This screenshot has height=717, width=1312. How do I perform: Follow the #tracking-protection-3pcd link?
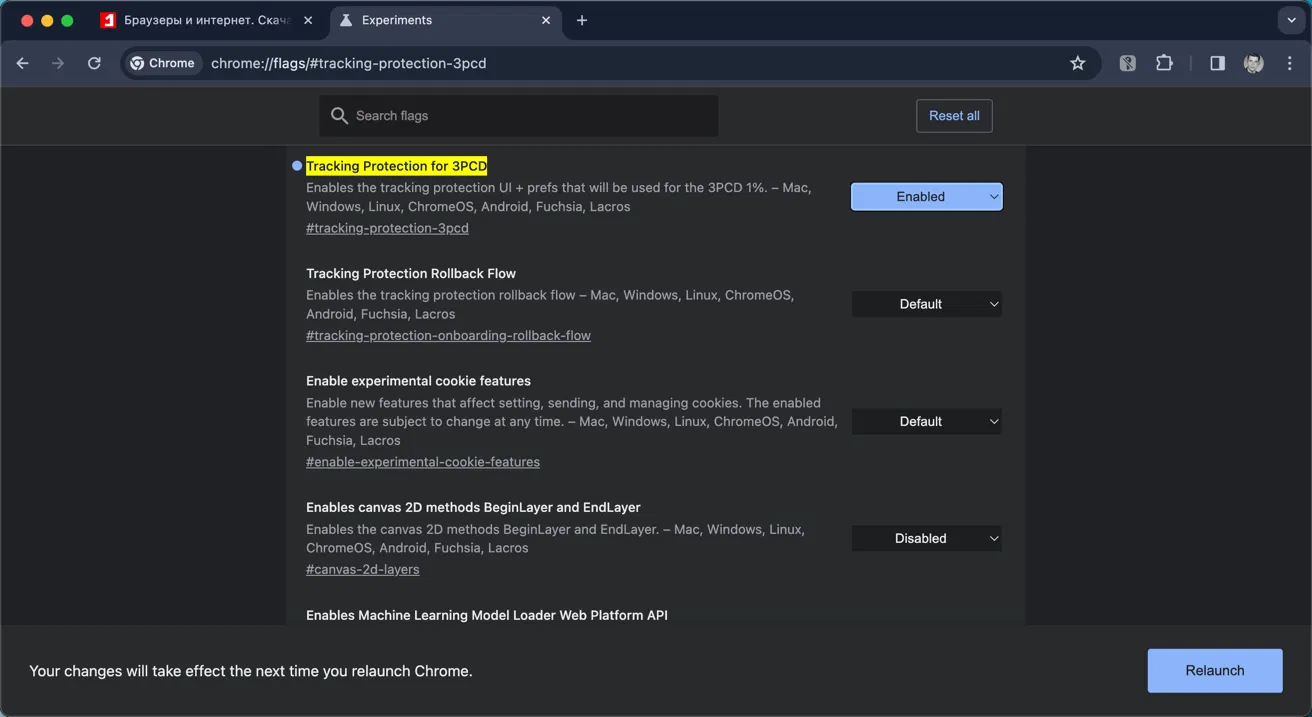tap(387, 228)
